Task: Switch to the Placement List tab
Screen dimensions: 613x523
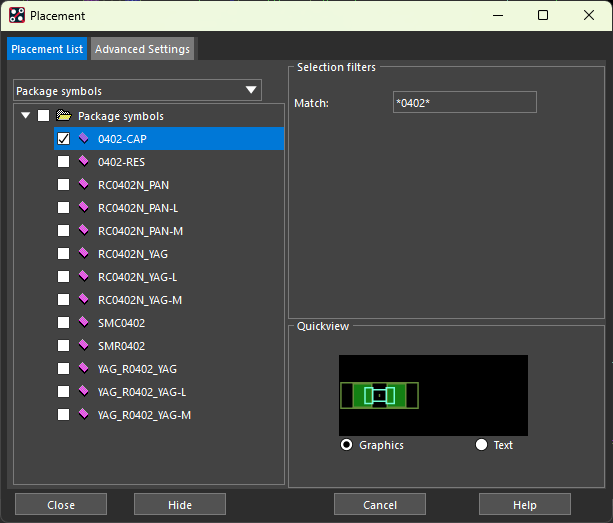Action: [x=47, y=49]
